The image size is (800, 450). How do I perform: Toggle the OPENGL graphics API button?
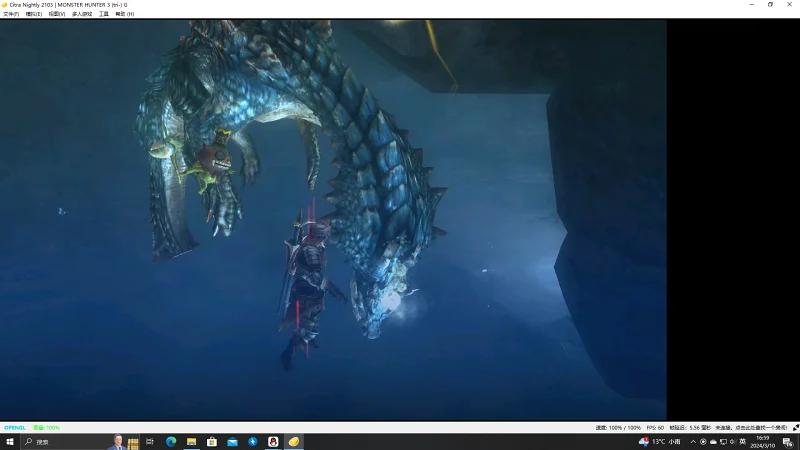pos(14,428)
